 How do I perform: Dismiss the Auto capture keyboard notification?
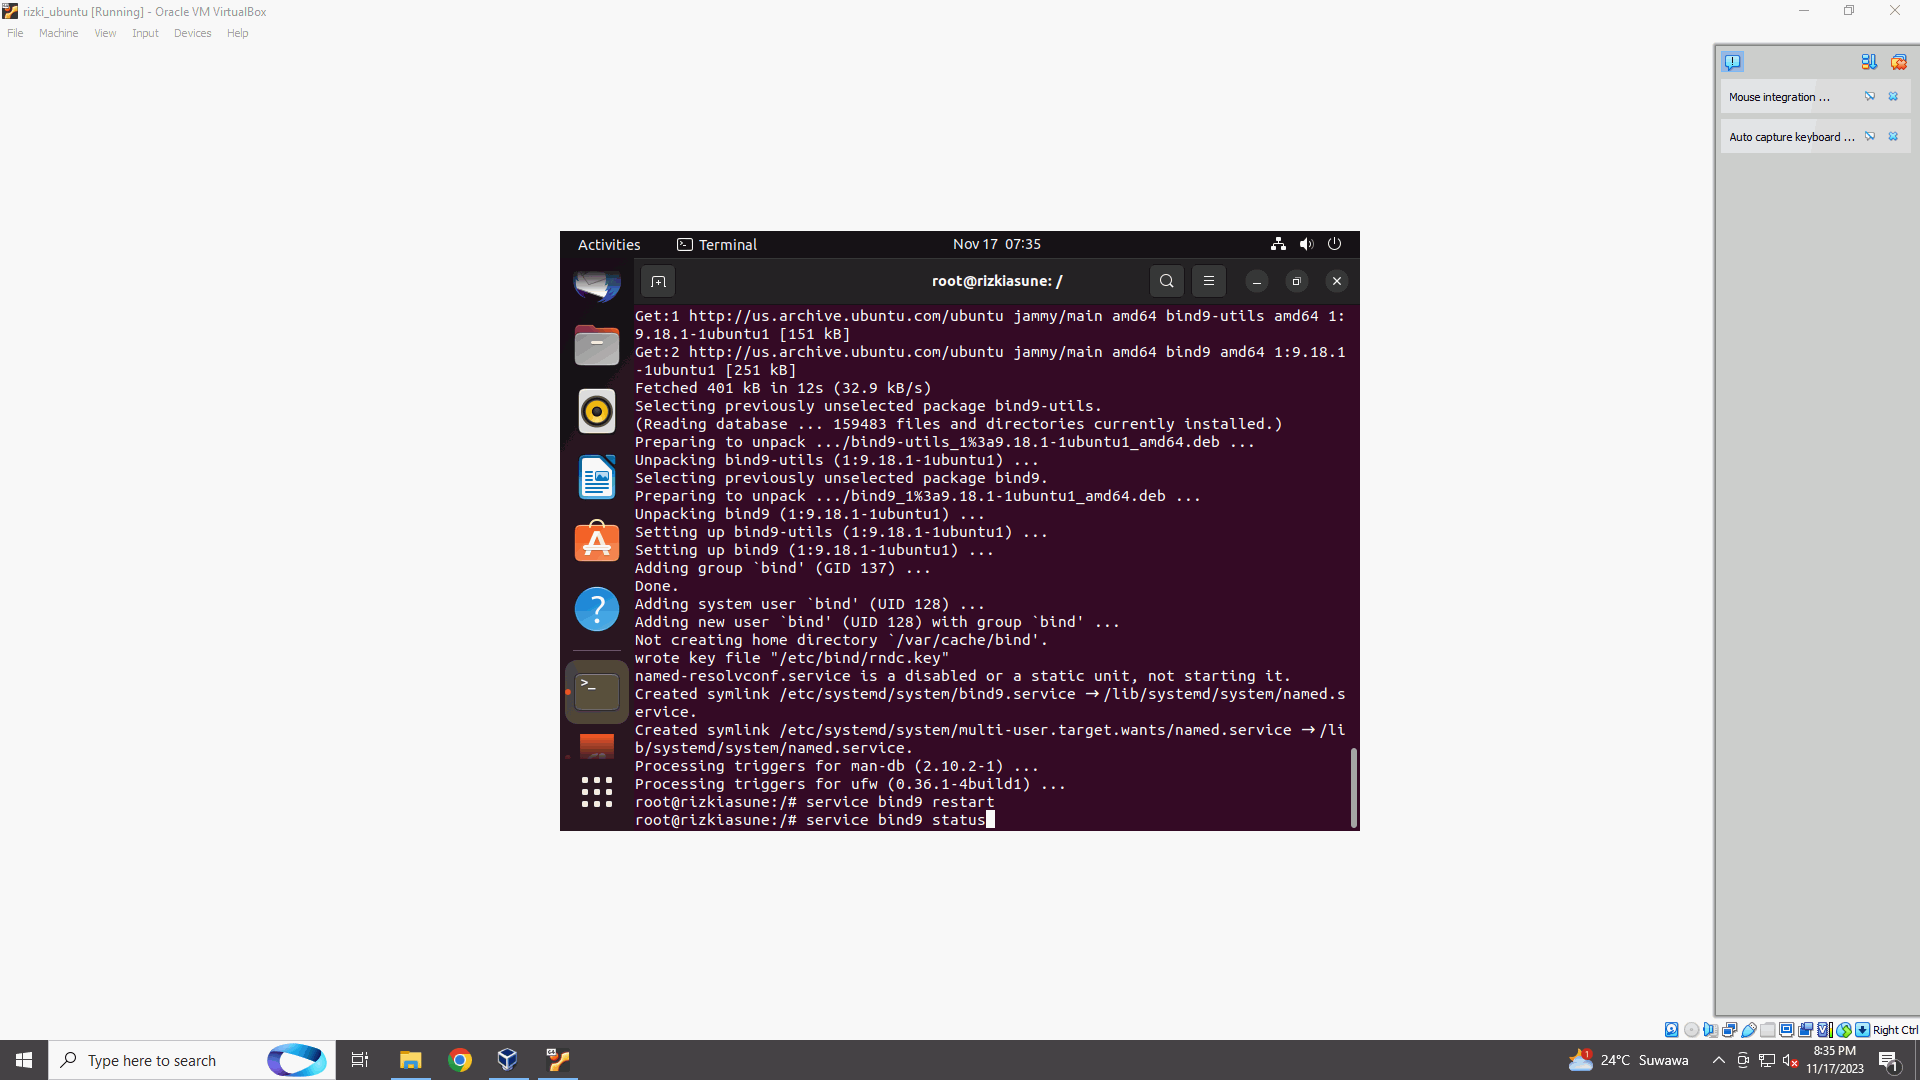click(1893, 137)
